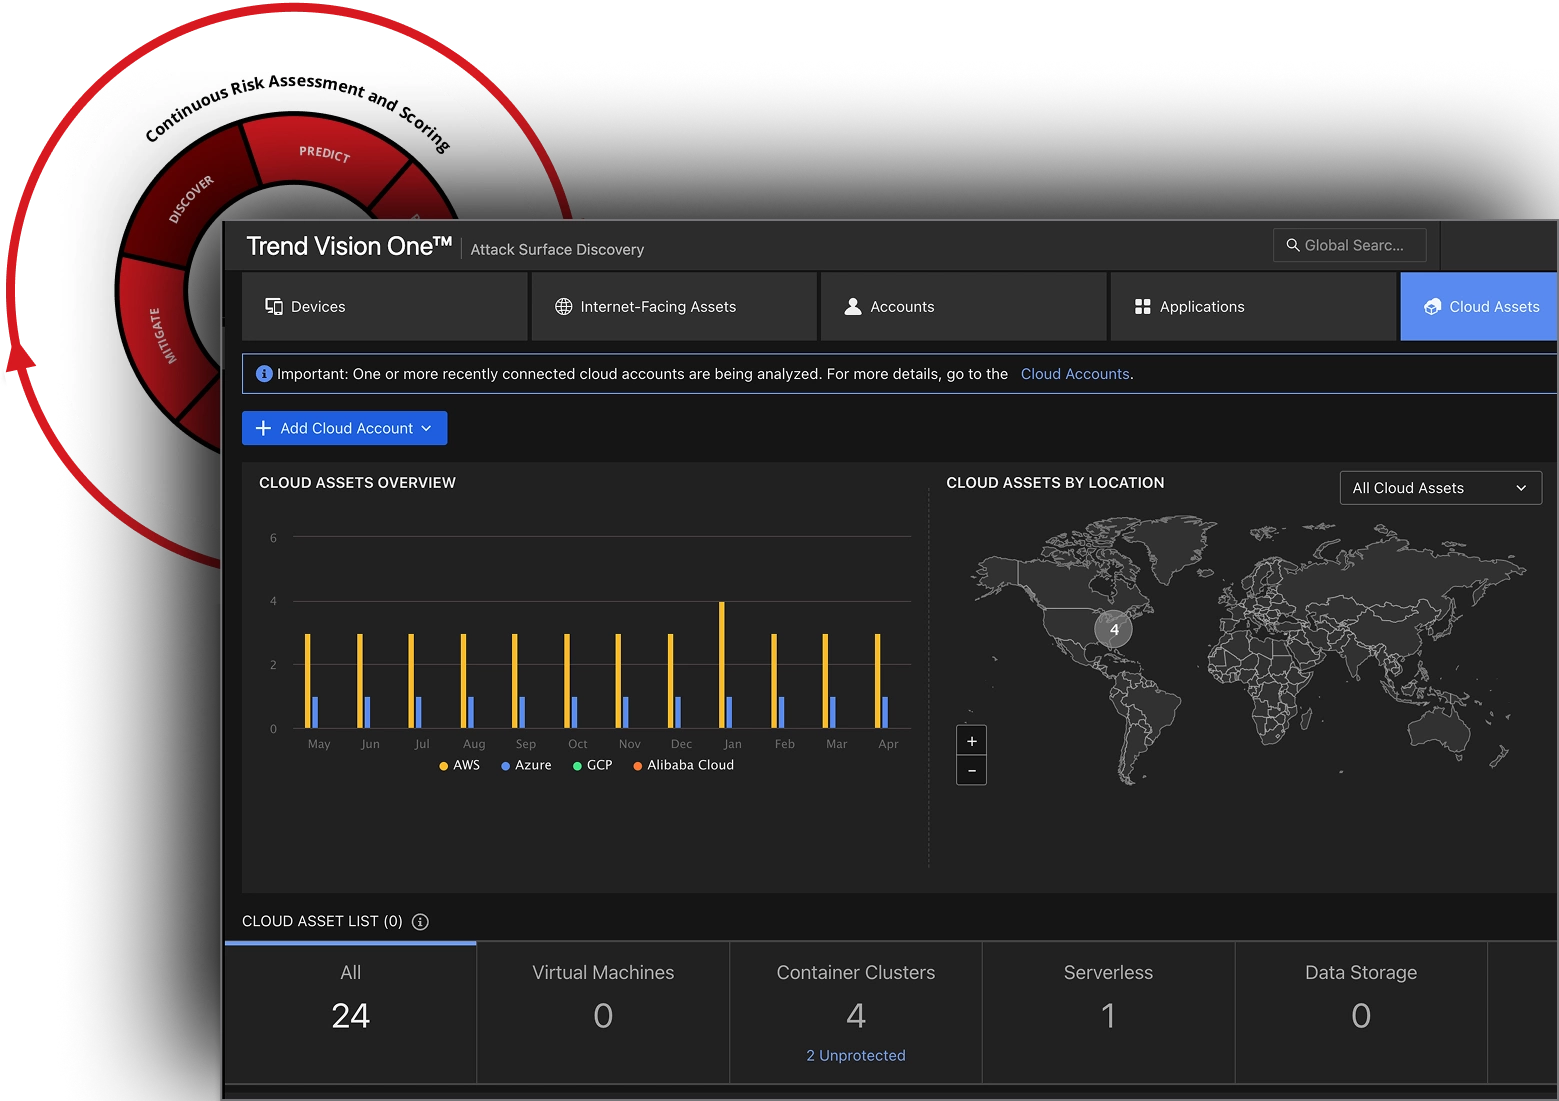Select the Virtual Machines tab
1559x1101 pixels.
pos(603,1013)
